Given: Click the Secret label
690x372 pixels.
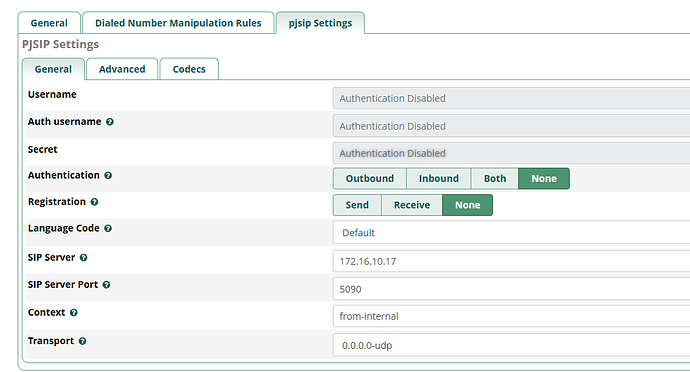Looking at the screenshot, I should point(43,149).
